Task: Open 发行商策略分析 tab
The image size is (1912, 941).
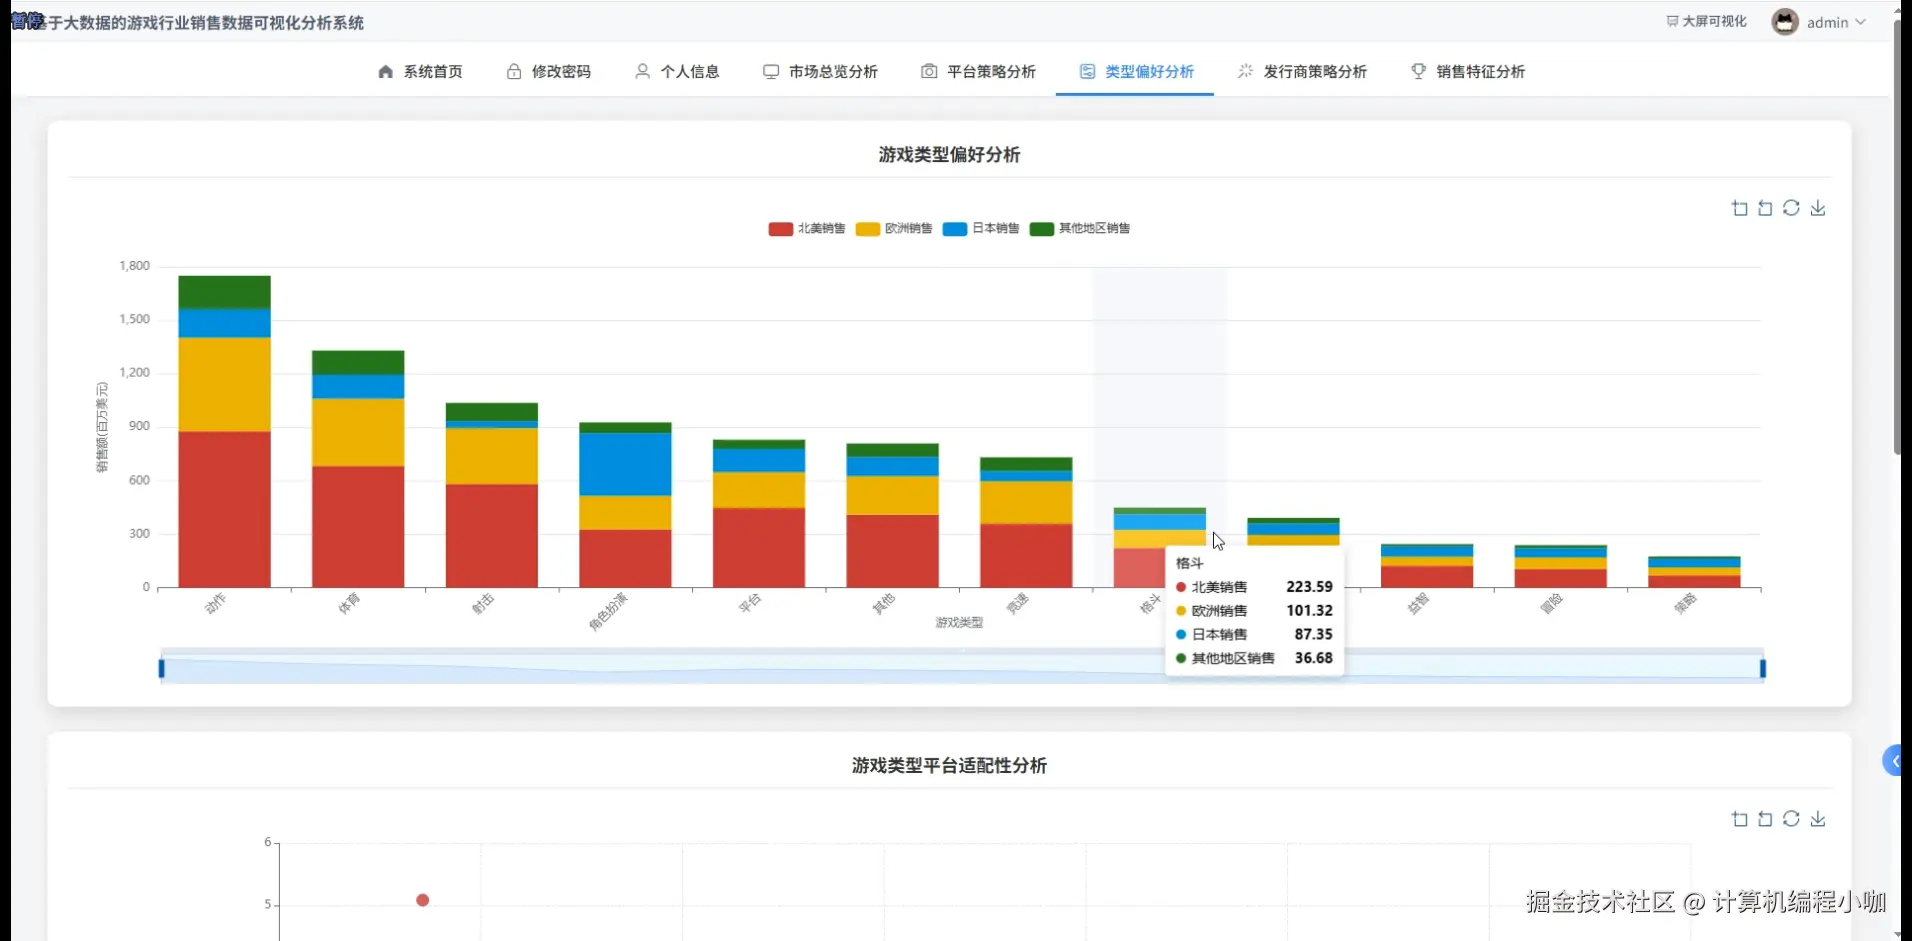Action: pyautogui.click(x=1302, y=71)
